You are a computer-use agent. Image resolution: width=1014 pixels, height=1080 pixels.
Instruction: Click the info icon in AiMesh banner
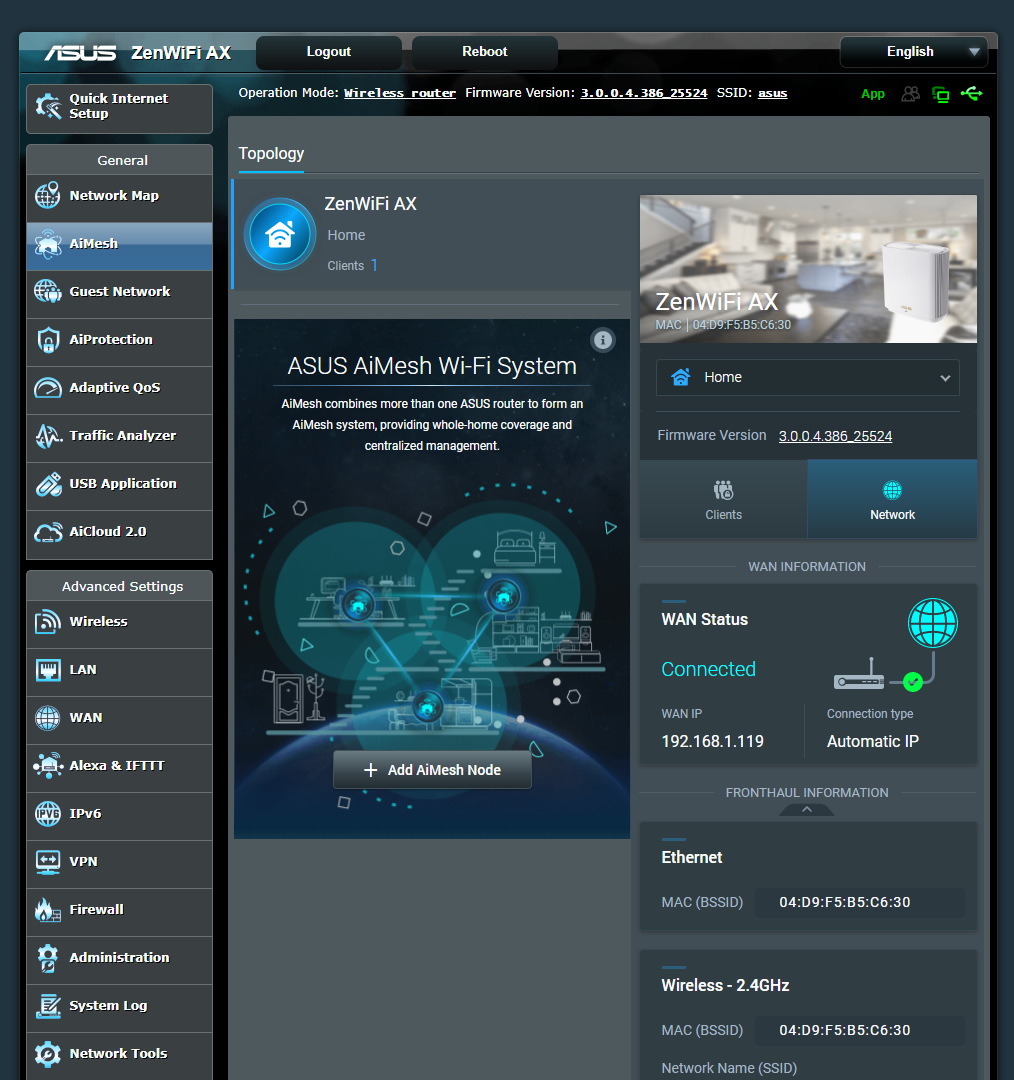(603, 340)
